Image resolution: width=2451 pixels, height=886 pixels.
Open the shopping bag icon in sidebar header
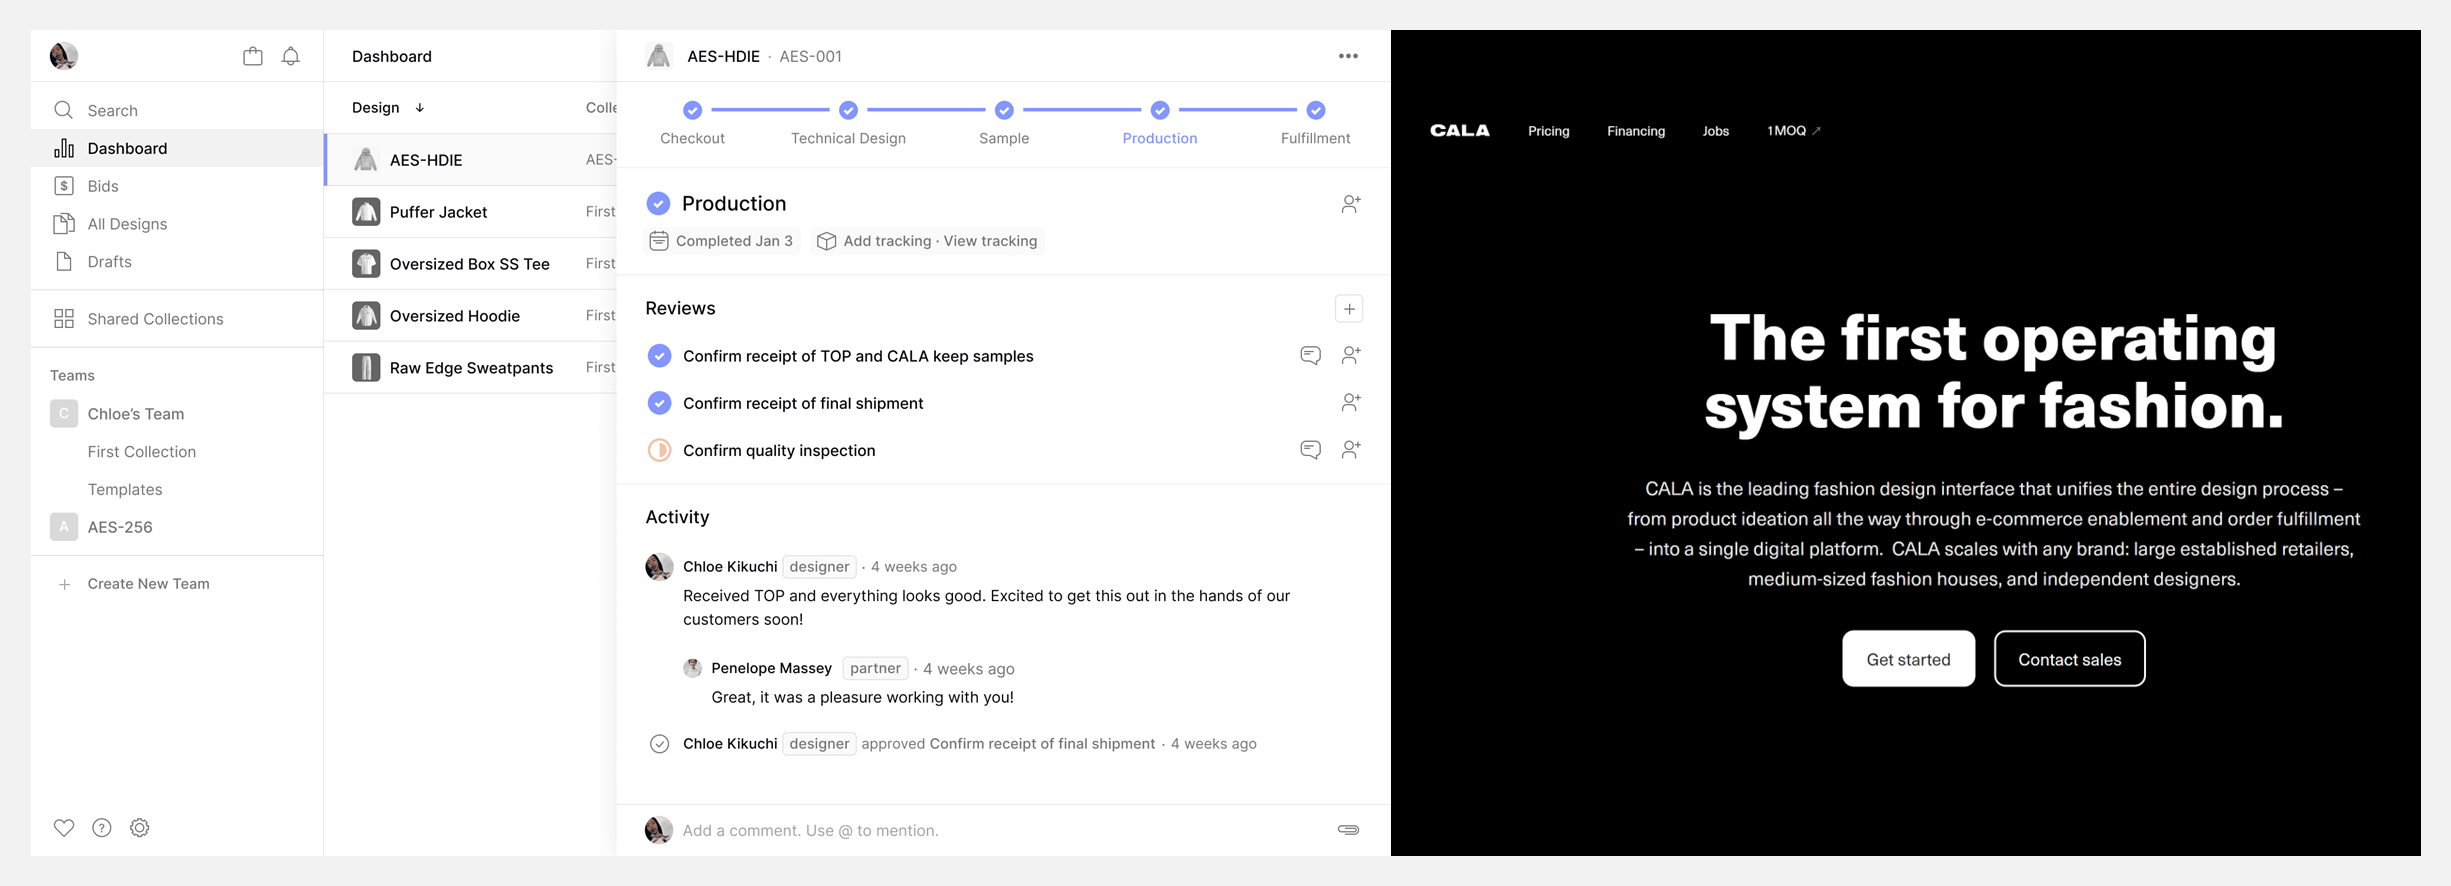point(253,56)
